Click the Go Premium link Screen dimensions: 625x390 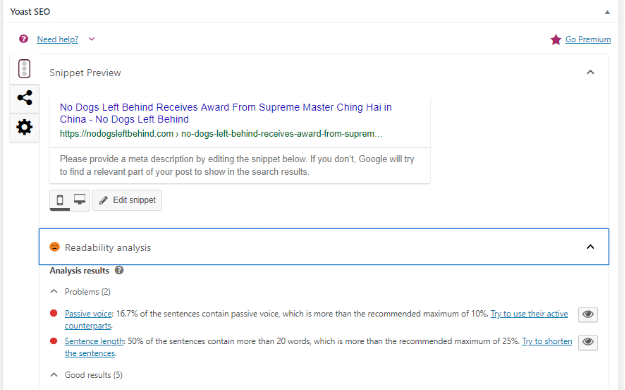(588, 39)
